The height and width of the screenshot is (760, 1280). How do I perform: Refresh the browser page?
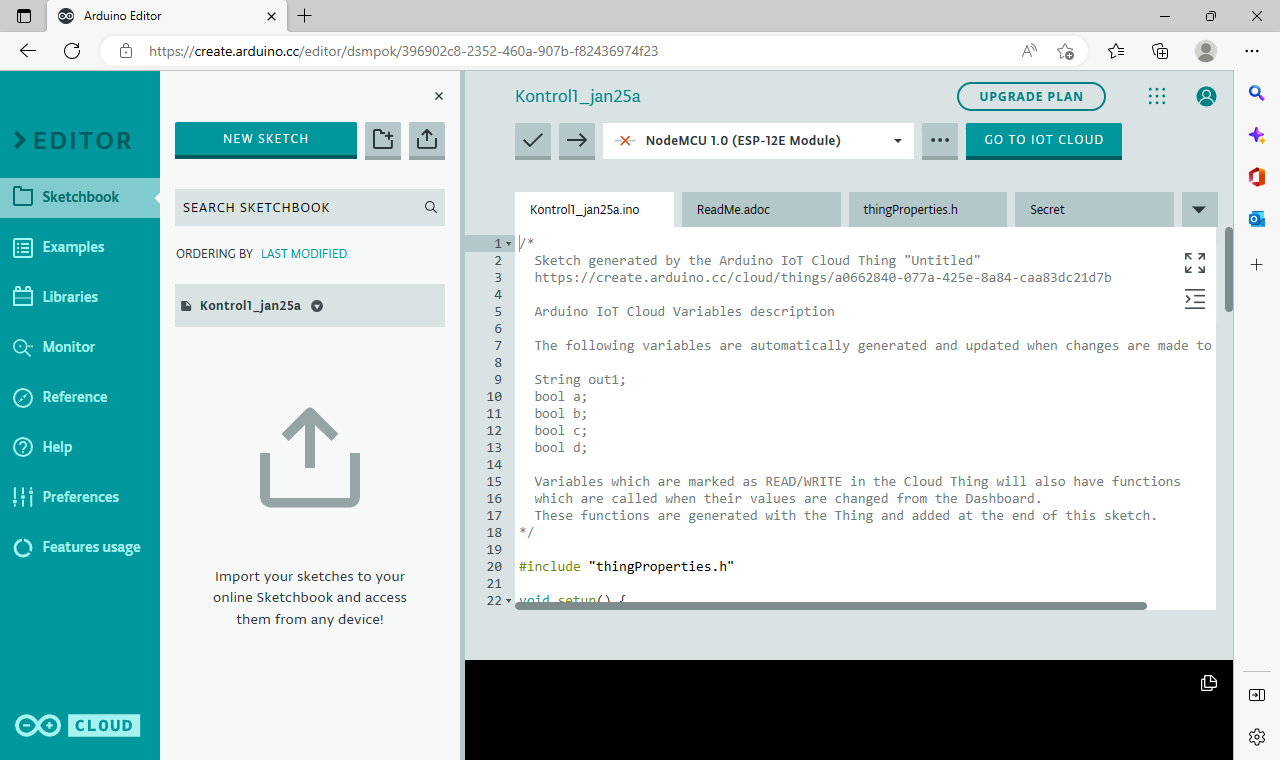click(x=72, y=51)
